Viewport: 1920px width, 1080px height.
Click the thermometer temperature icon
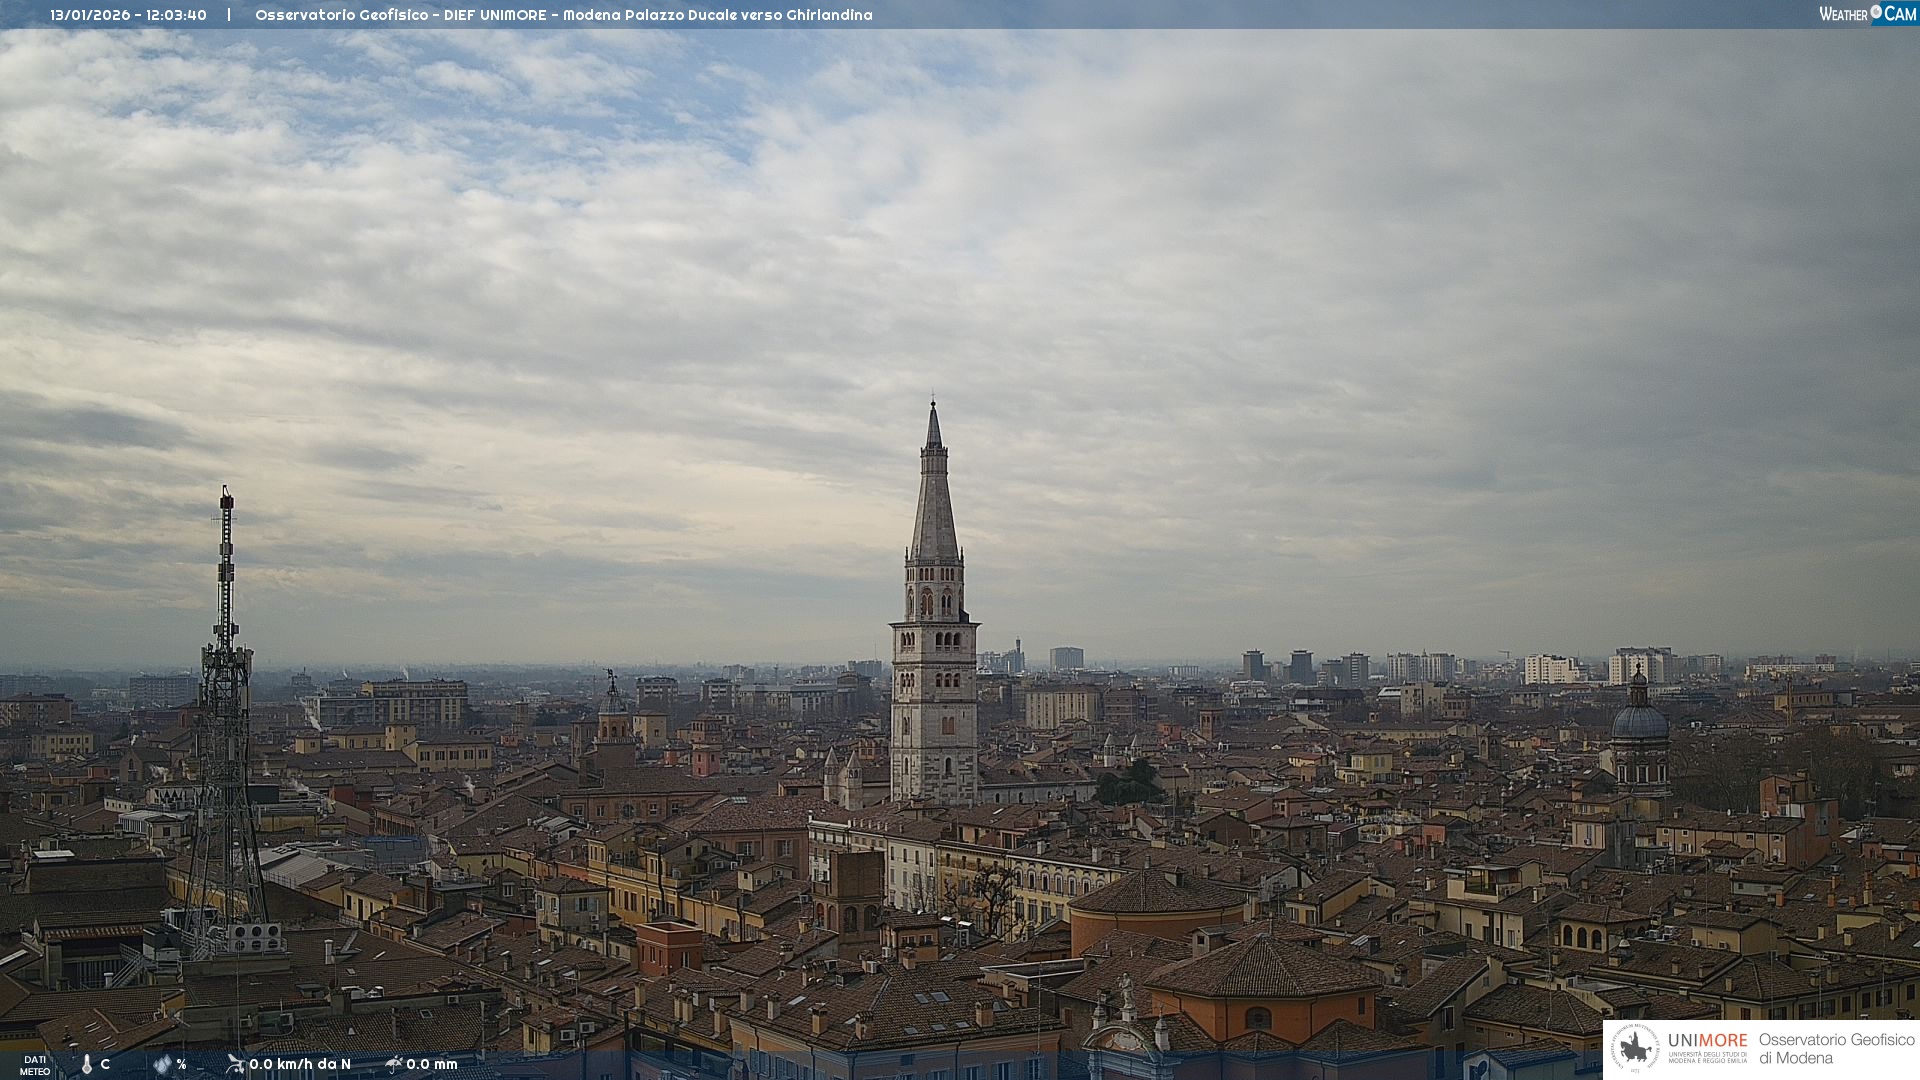point(87,1065)
